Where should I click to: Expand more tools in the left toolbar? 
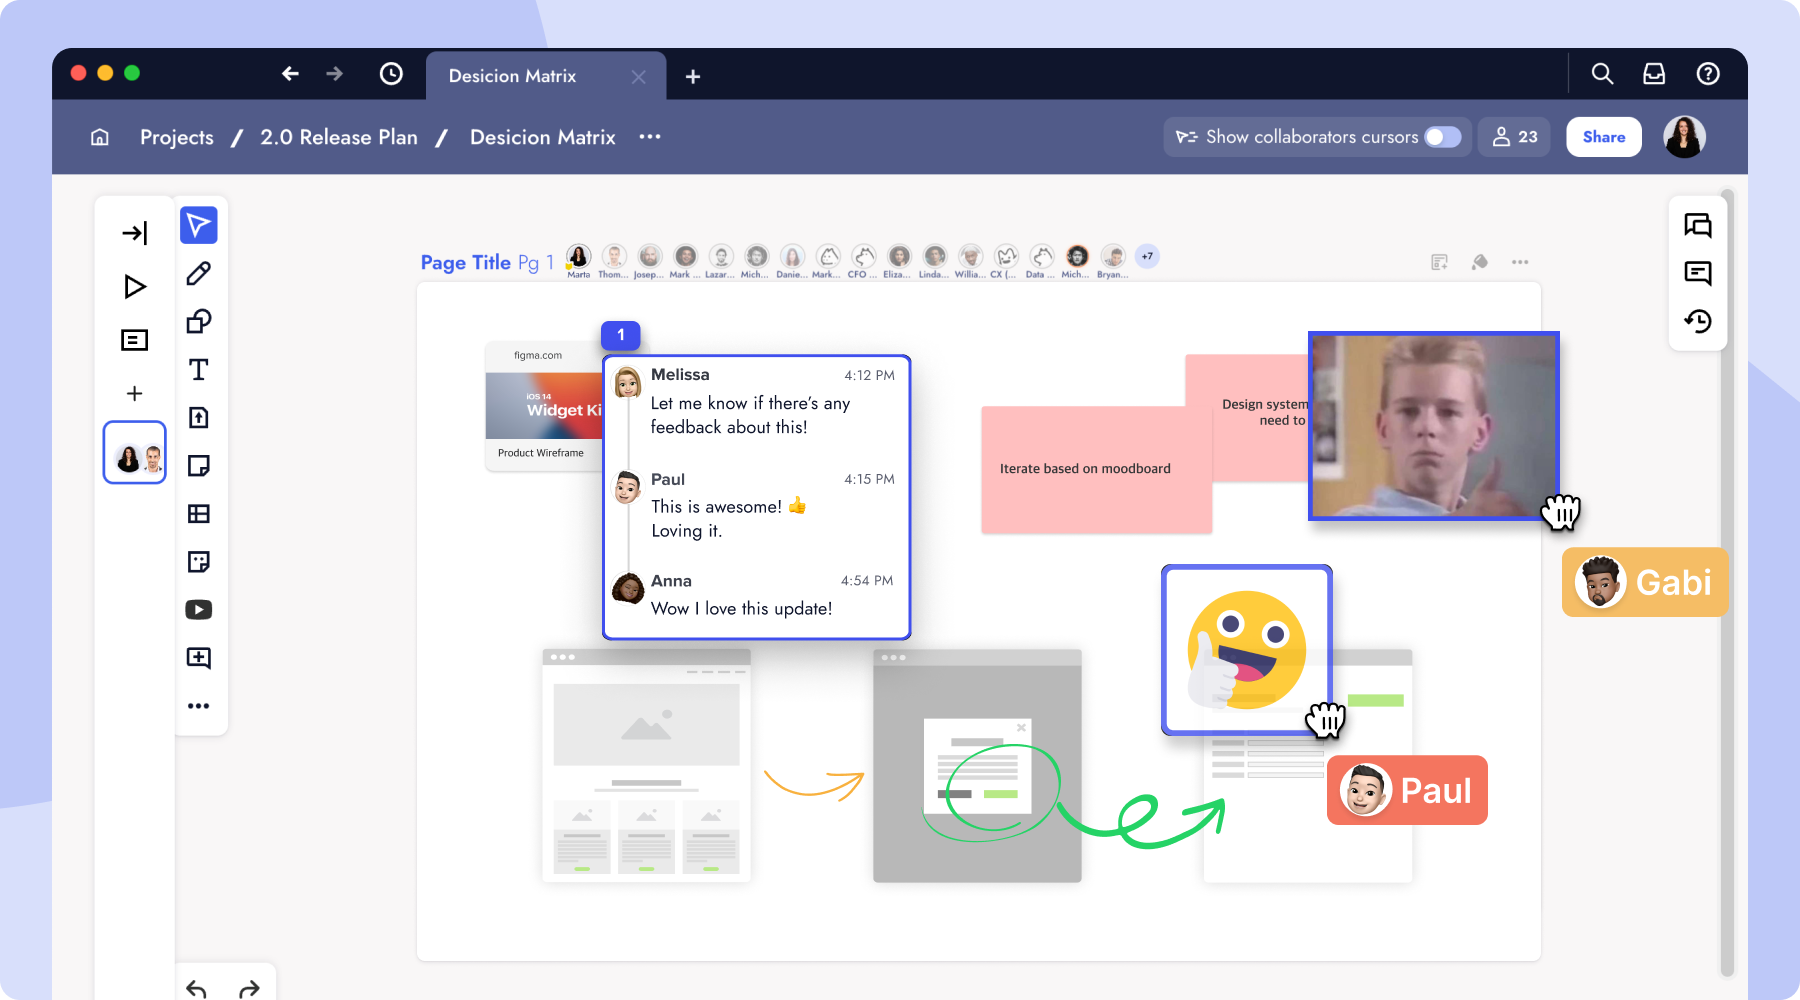click(x=198, y=706)
